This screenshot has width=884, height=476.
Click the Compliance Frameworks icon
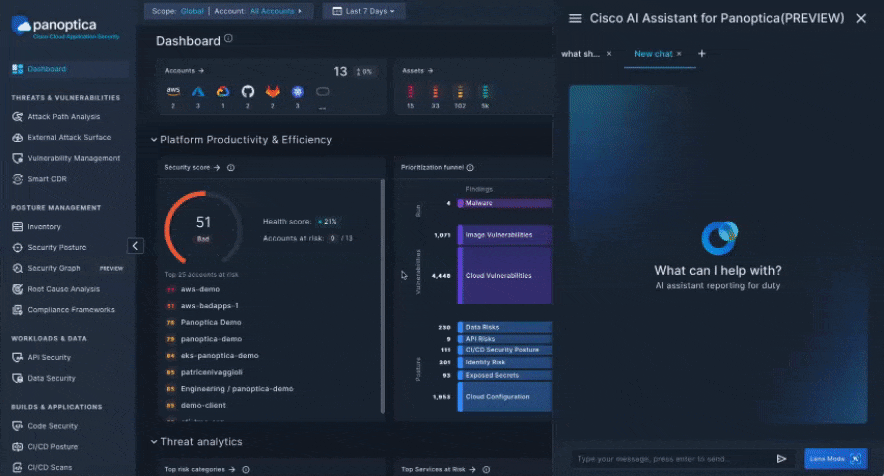tap(17, 310)
